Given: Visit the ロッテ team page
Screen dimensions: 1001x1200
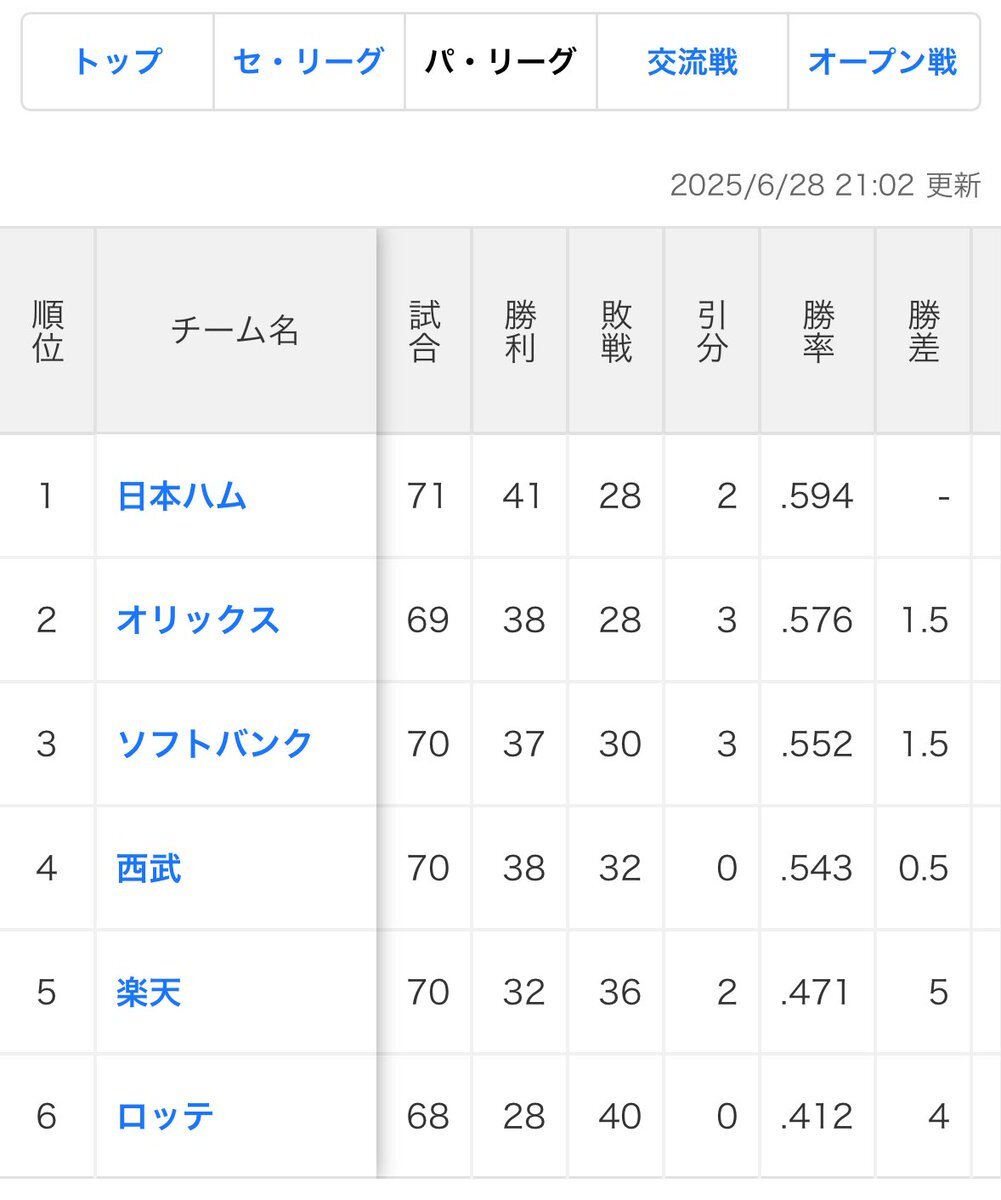Looking at the screenshot, I should point(166,1116).
